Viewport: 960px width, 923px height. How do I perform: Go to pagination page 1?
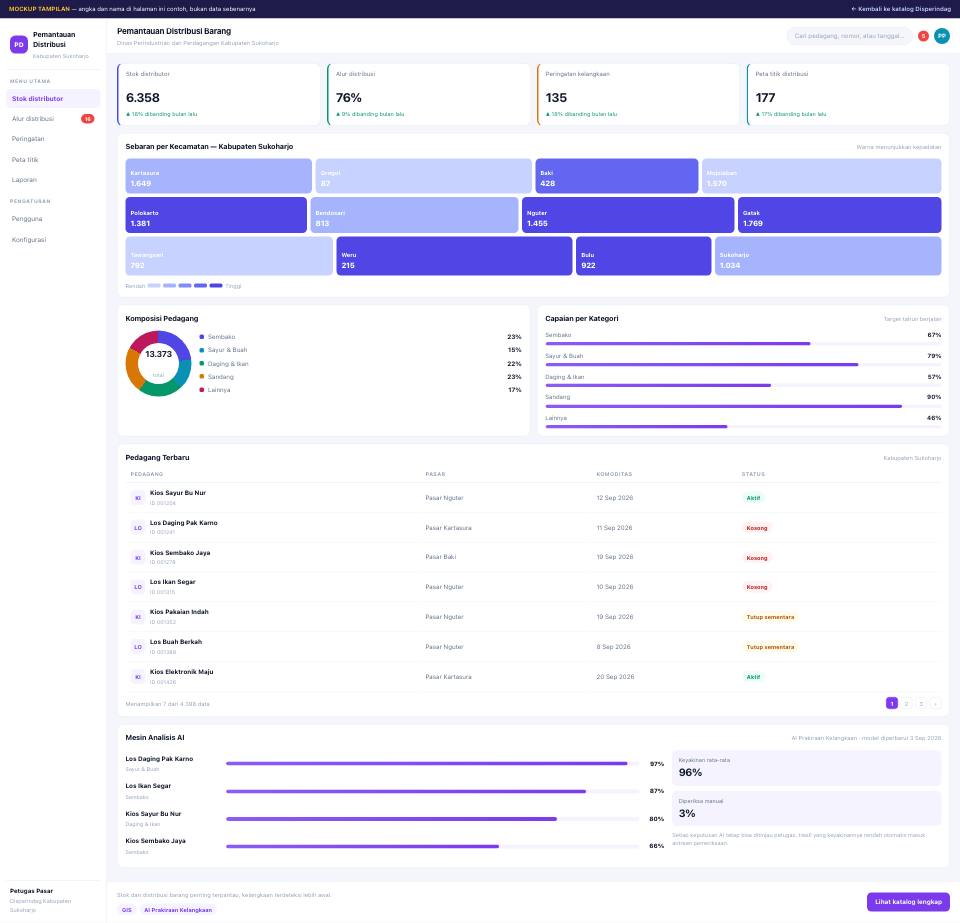click(x=892, y=704)
